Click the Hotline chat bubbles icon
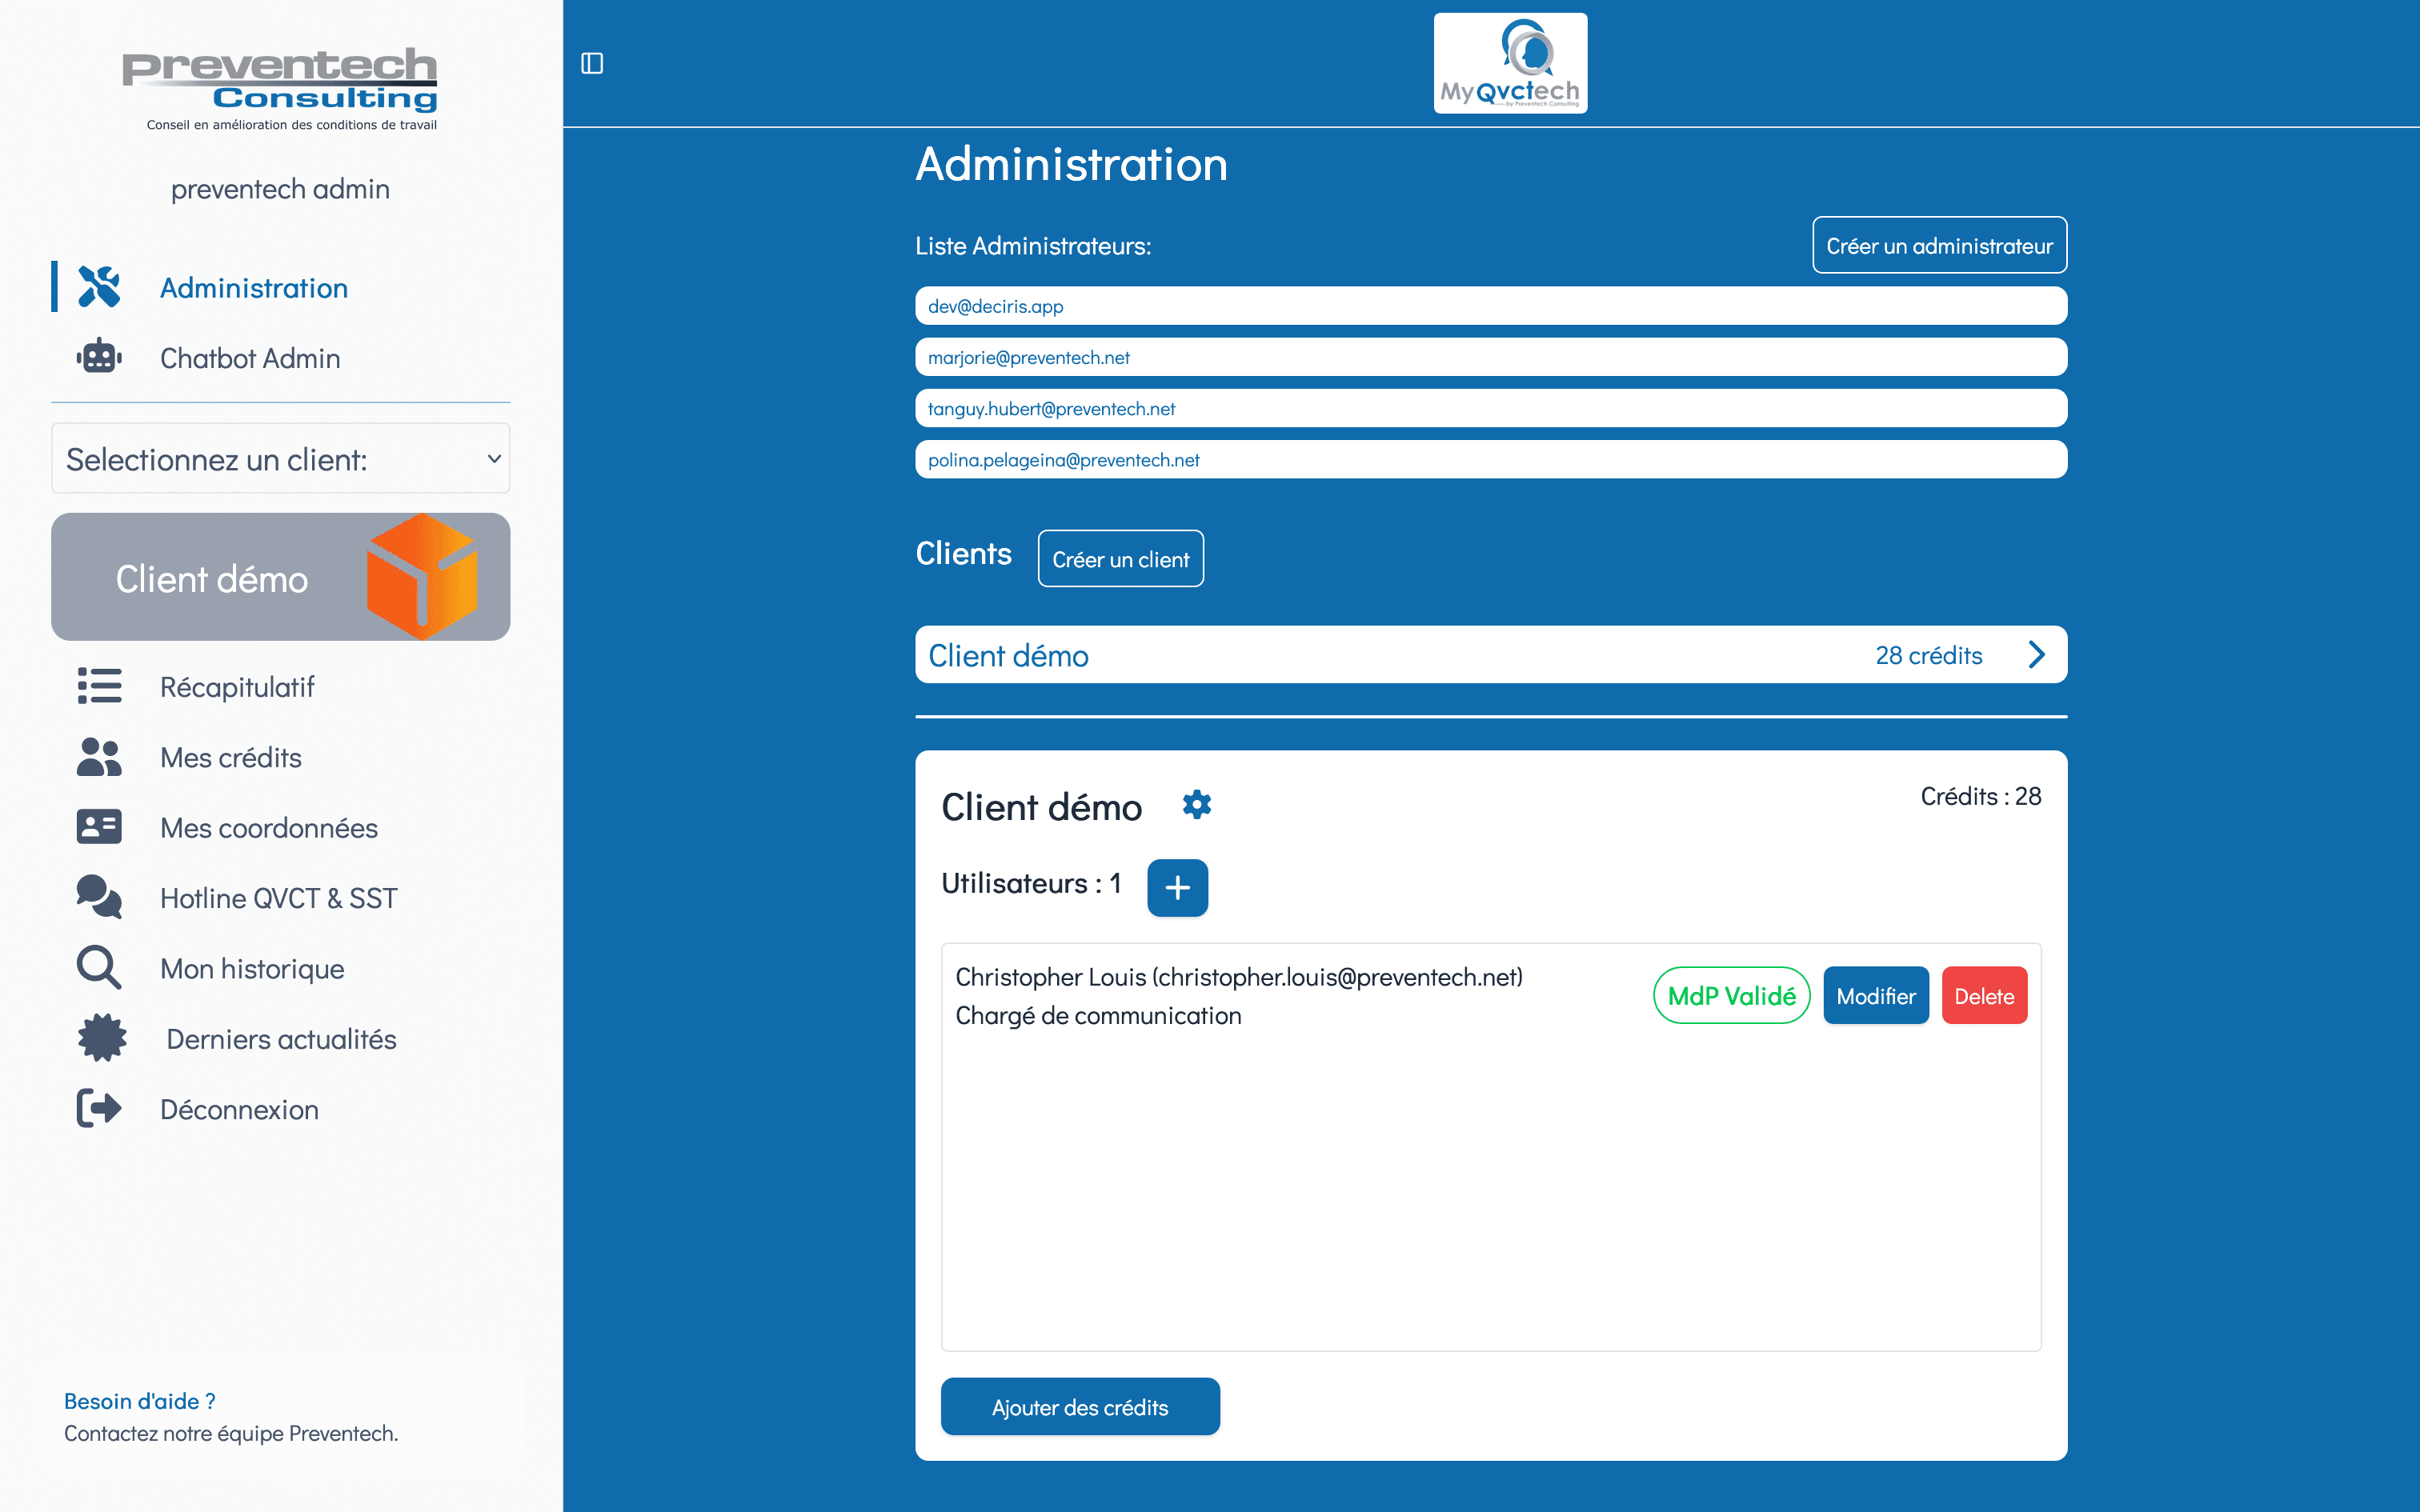2420x1512 pixels. pyautogui.click(x=99, y=897)
